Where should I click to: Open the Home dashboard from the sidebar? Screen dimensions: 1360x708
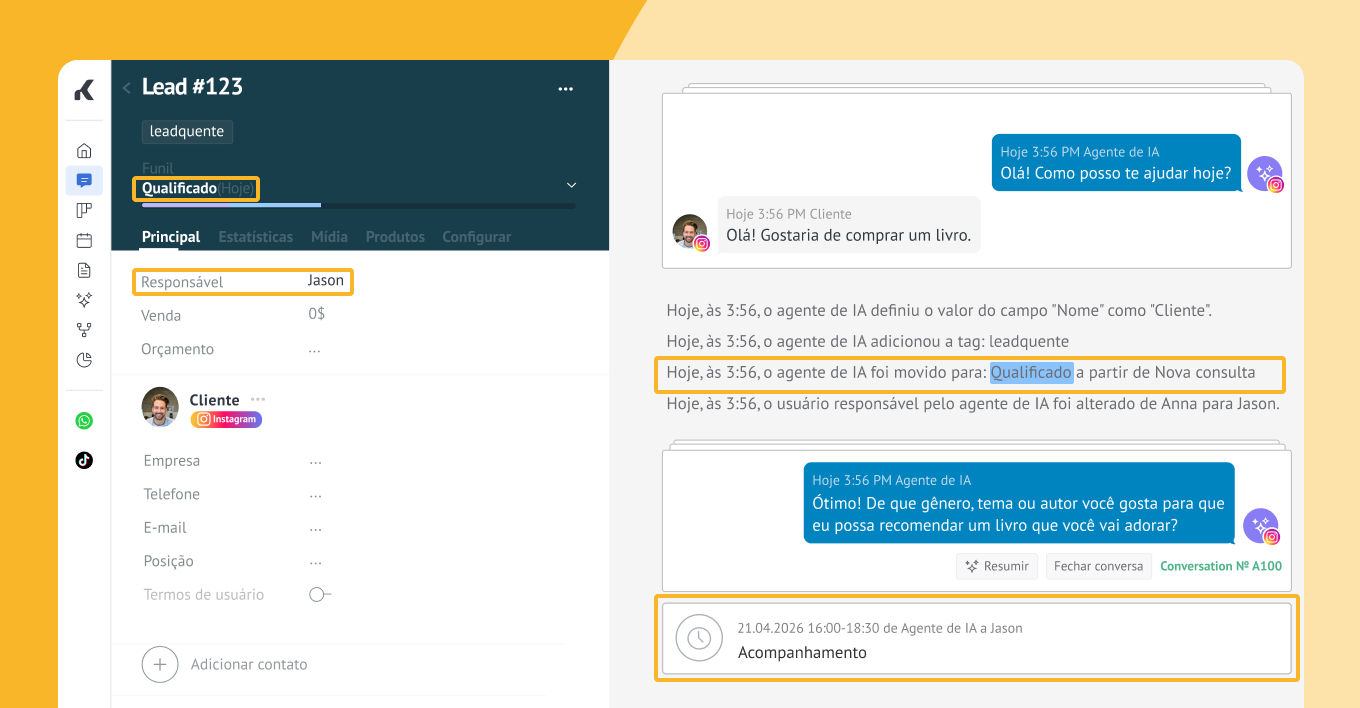pyautogui.click(x=84, y=151)
